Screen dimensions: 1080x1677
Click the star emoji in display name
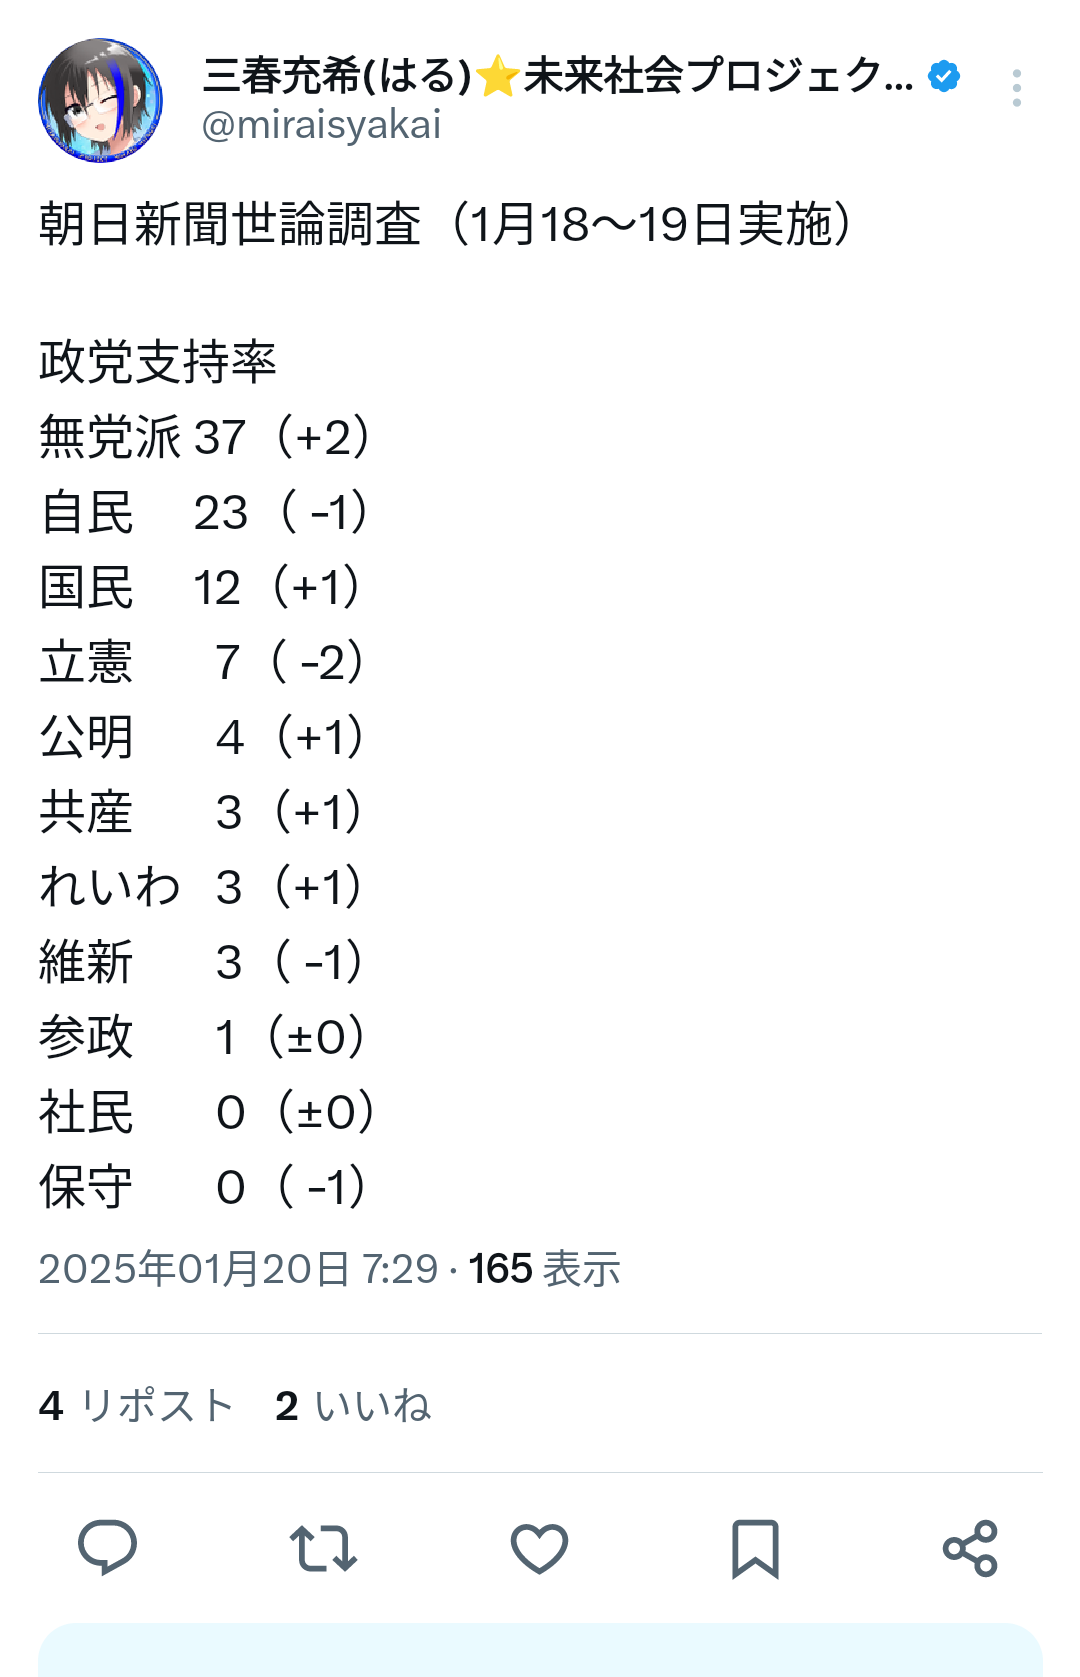(x=497, y=77)
